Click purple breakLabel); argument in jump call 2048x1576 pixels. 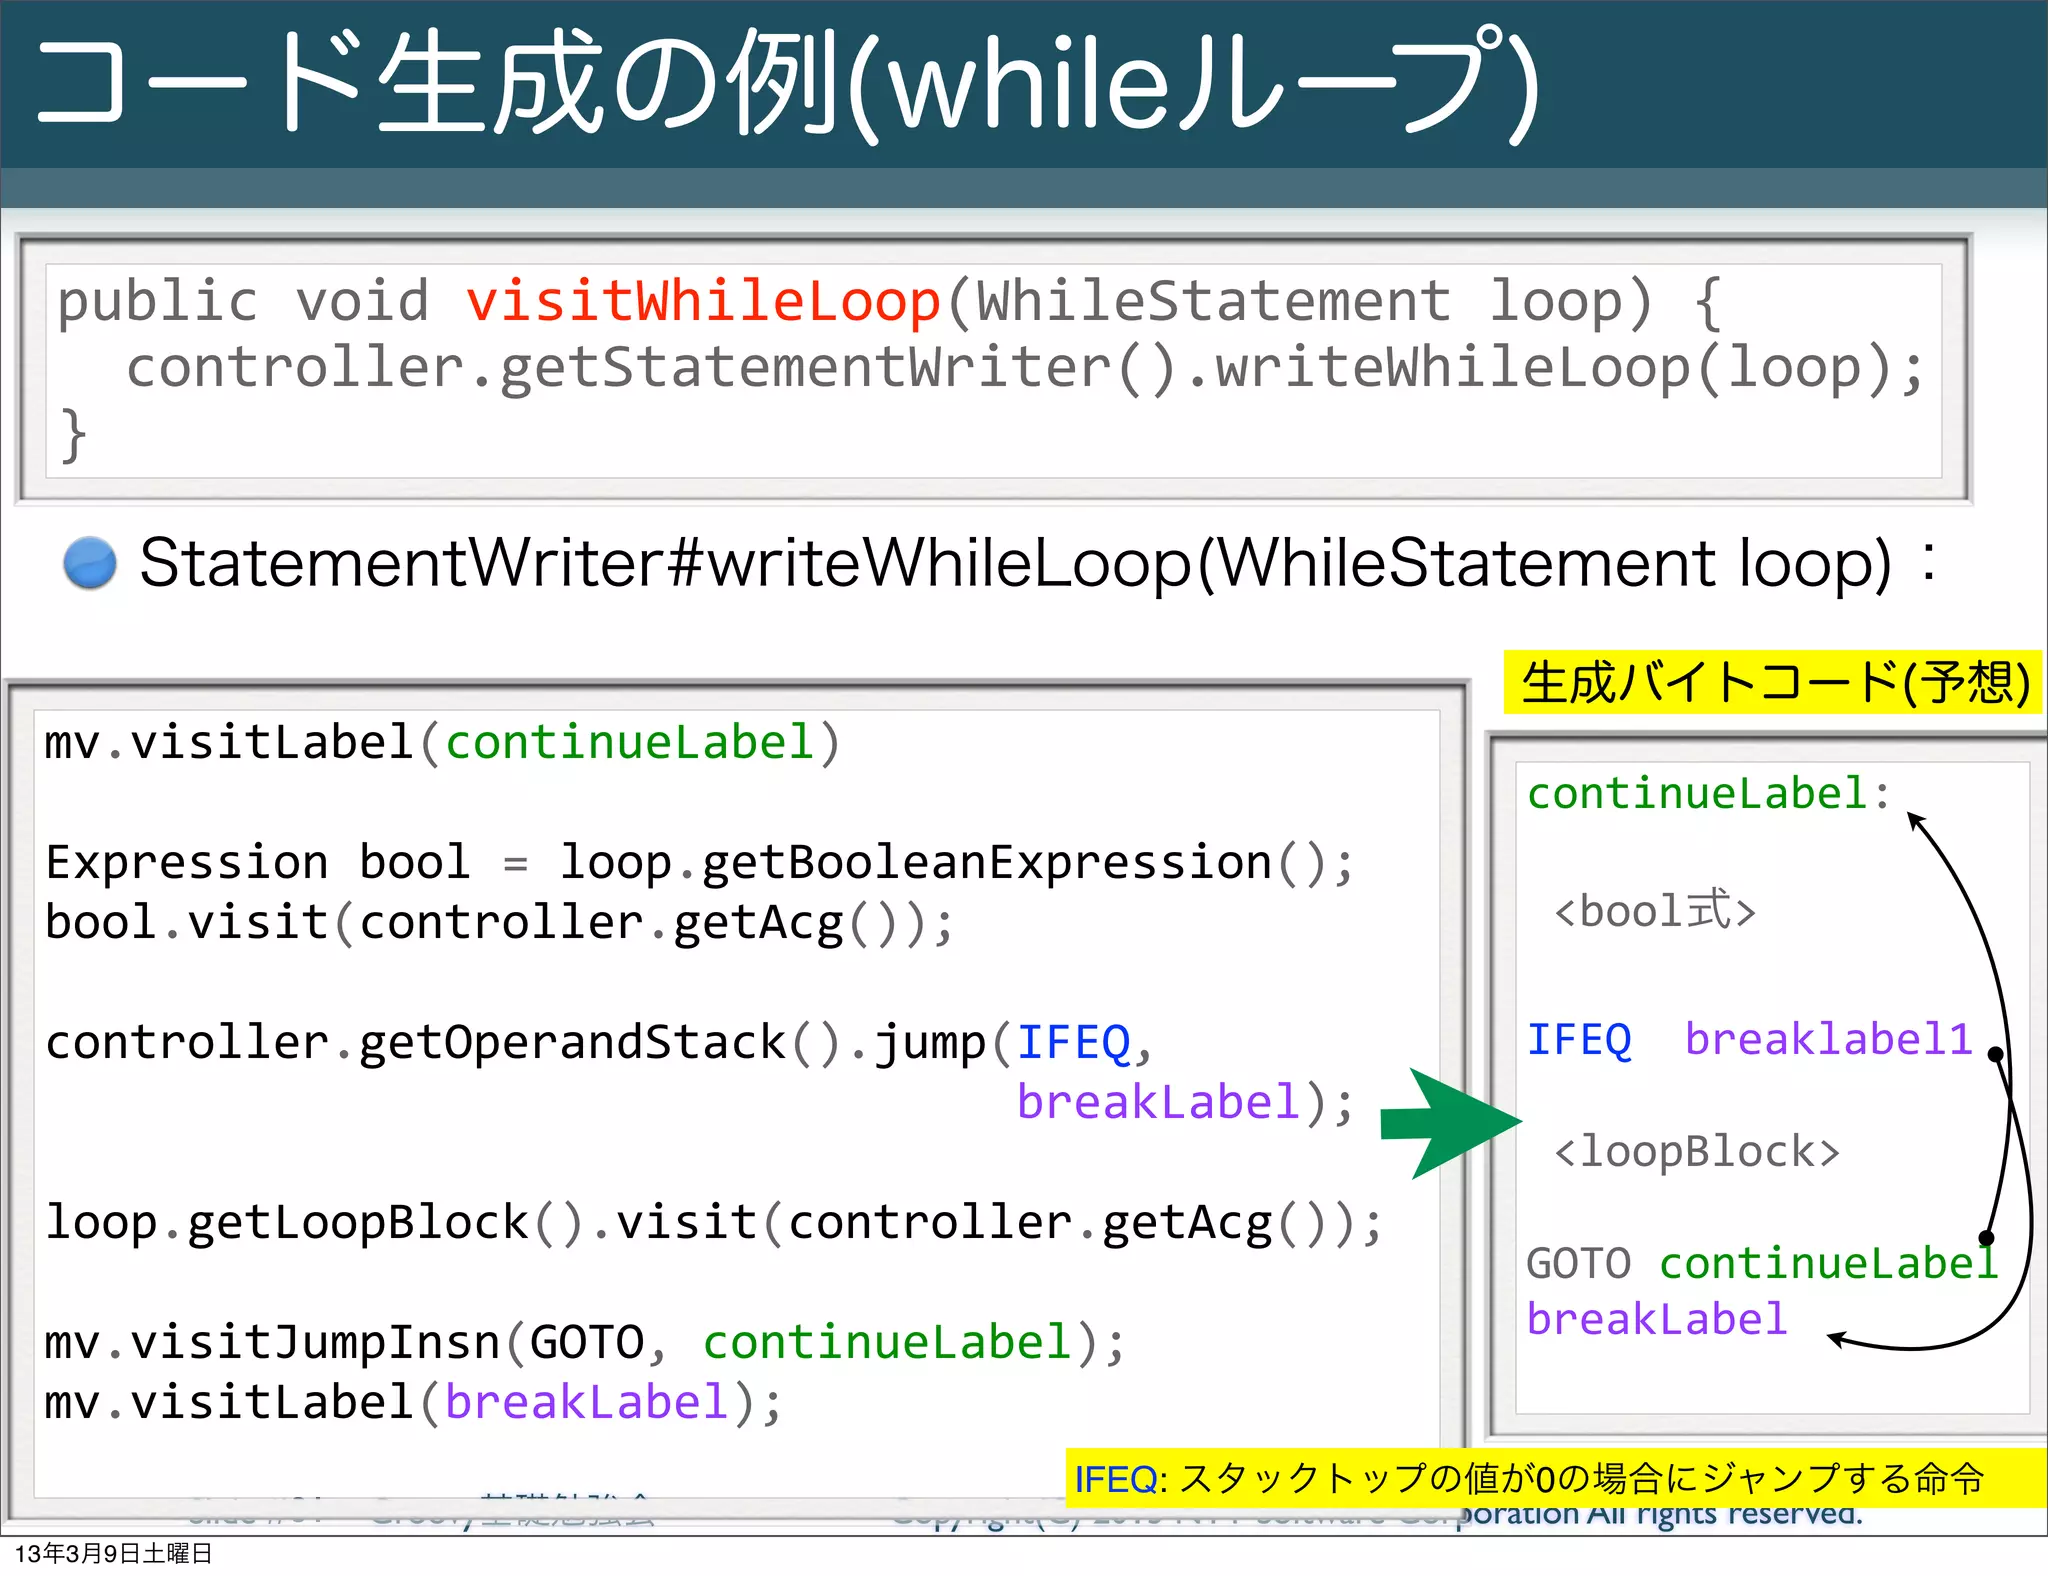click(x=1185, y=1103)
